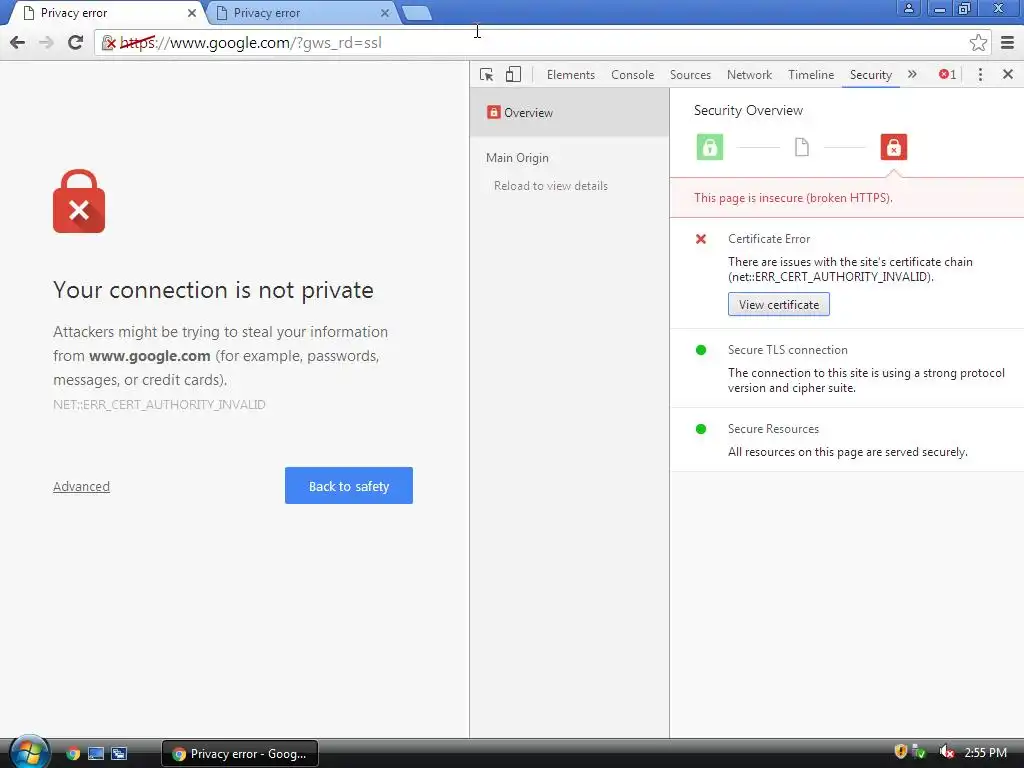The width and height of the screenshot is (1024, 768).
Task: Select the Privacy error taskbar button
Action: (x=240, y=754)
